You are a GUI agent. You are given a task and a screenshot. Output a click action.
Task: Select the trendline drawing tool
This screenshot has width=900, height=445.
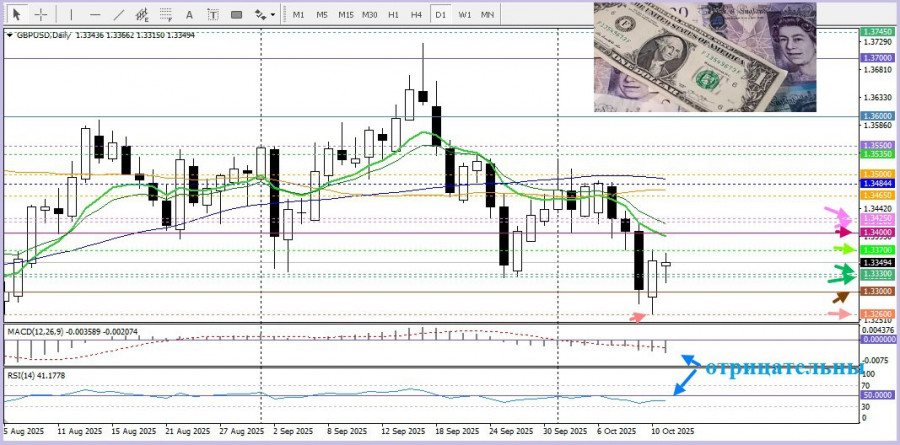[x=119, y=15]
